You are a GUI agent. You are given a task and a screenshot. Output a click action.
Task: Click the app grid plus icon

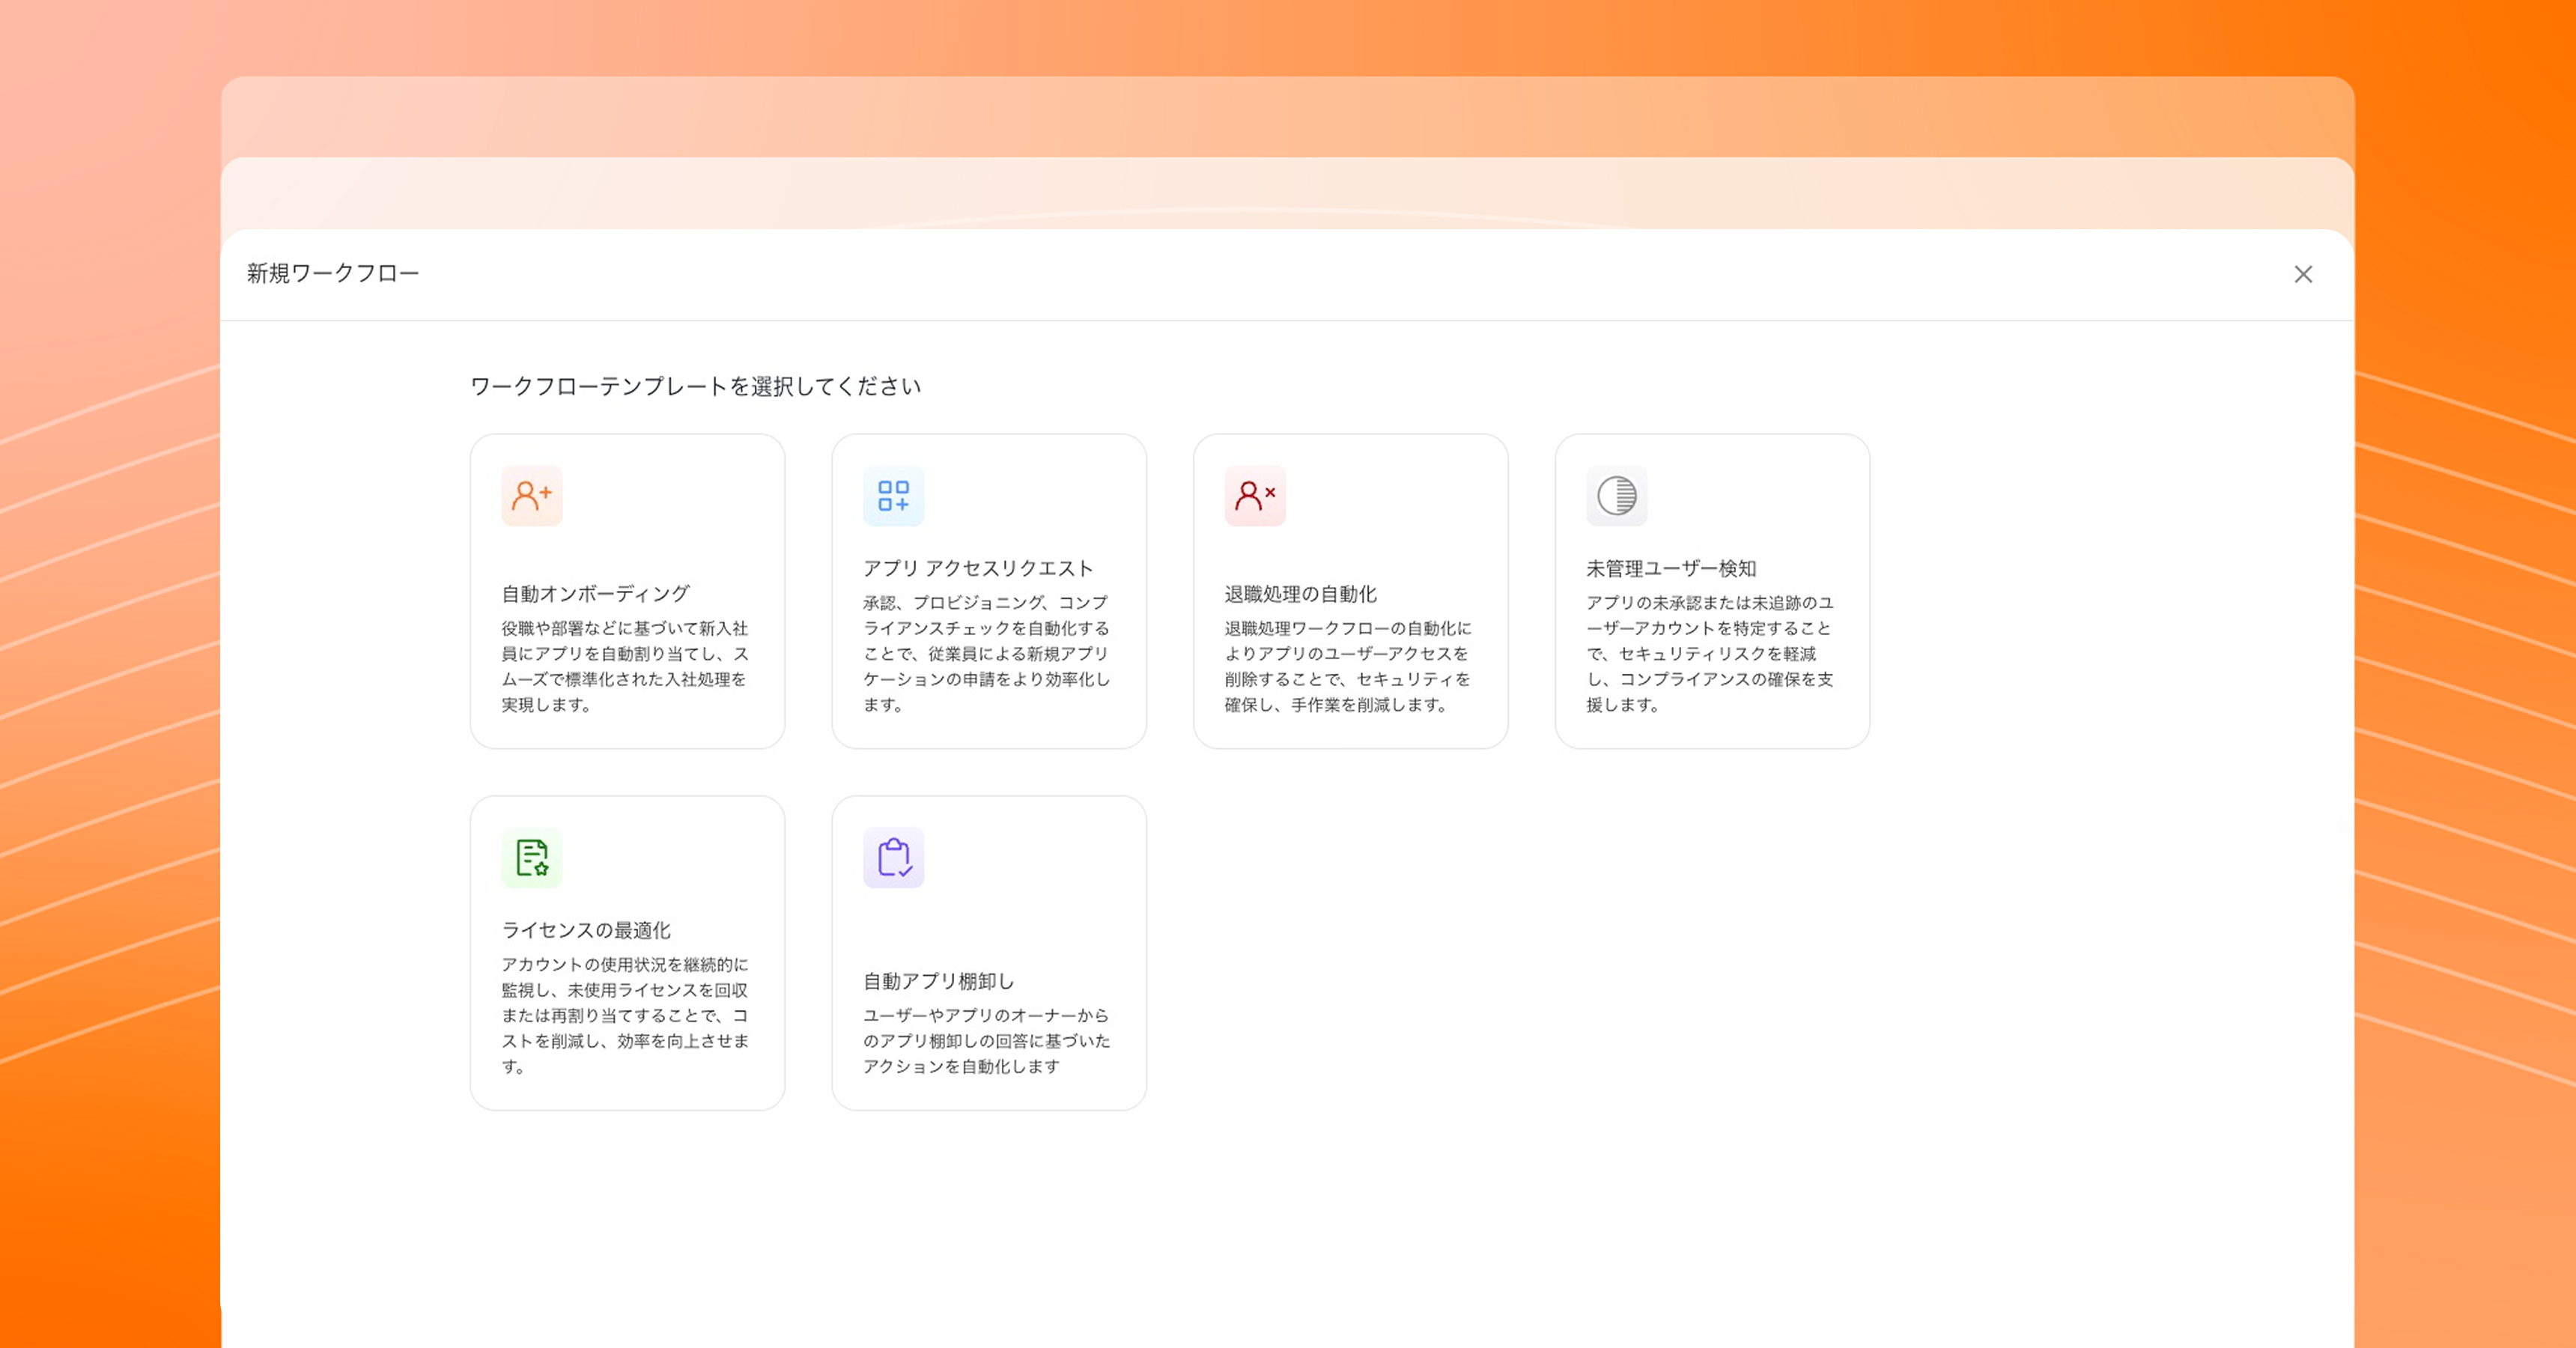[x=893, y=496]
